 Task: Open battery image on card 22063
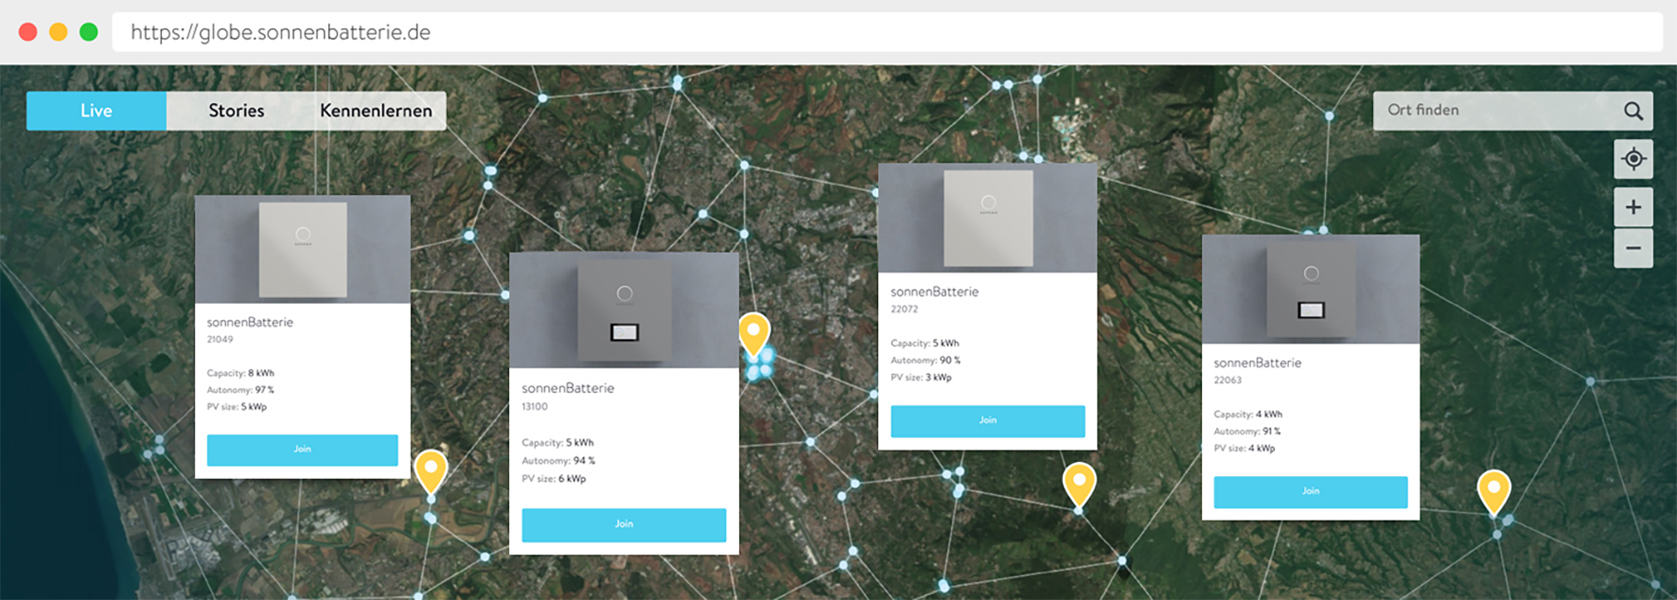coord(1310,291)
